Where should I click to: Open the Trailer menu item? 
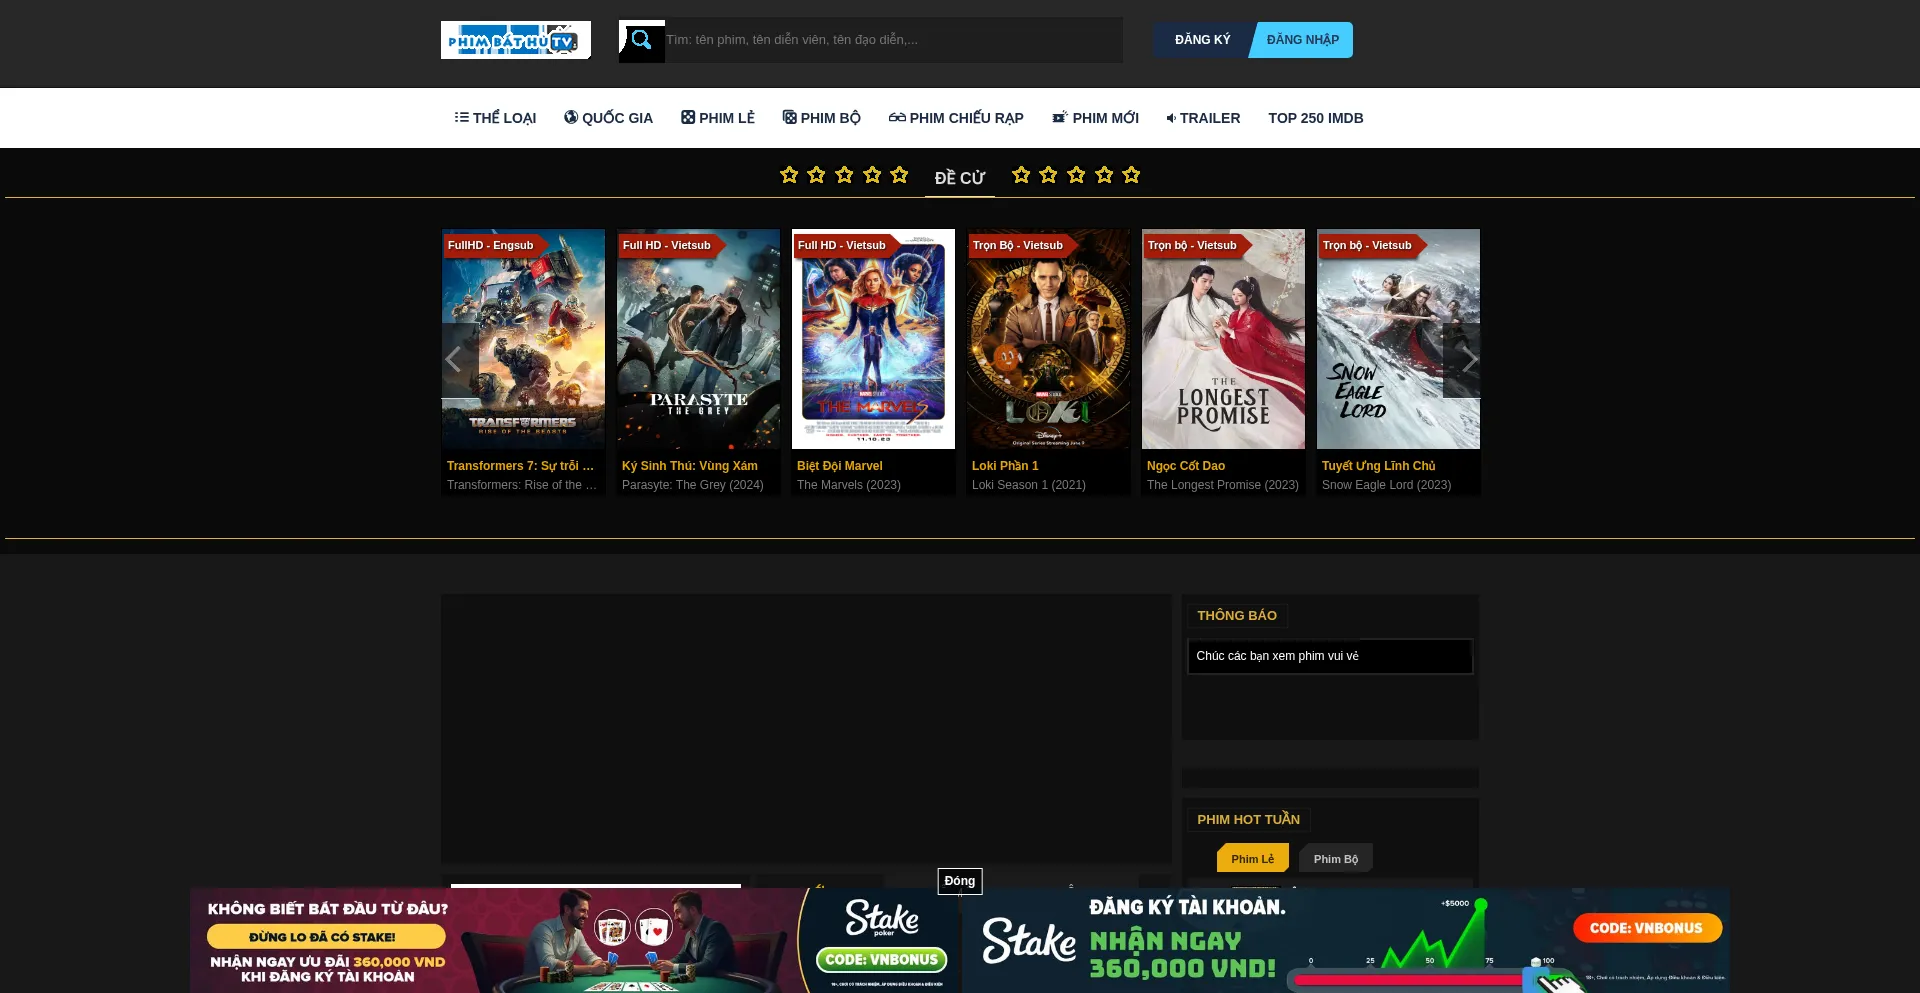pyautogui.click(x=1203, y=118)
